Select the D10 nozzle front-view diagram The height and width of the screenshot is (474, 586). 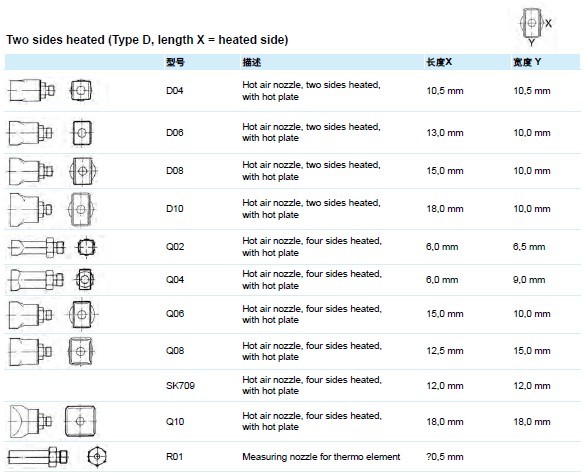pyautogui.click(x=81, y=209)
